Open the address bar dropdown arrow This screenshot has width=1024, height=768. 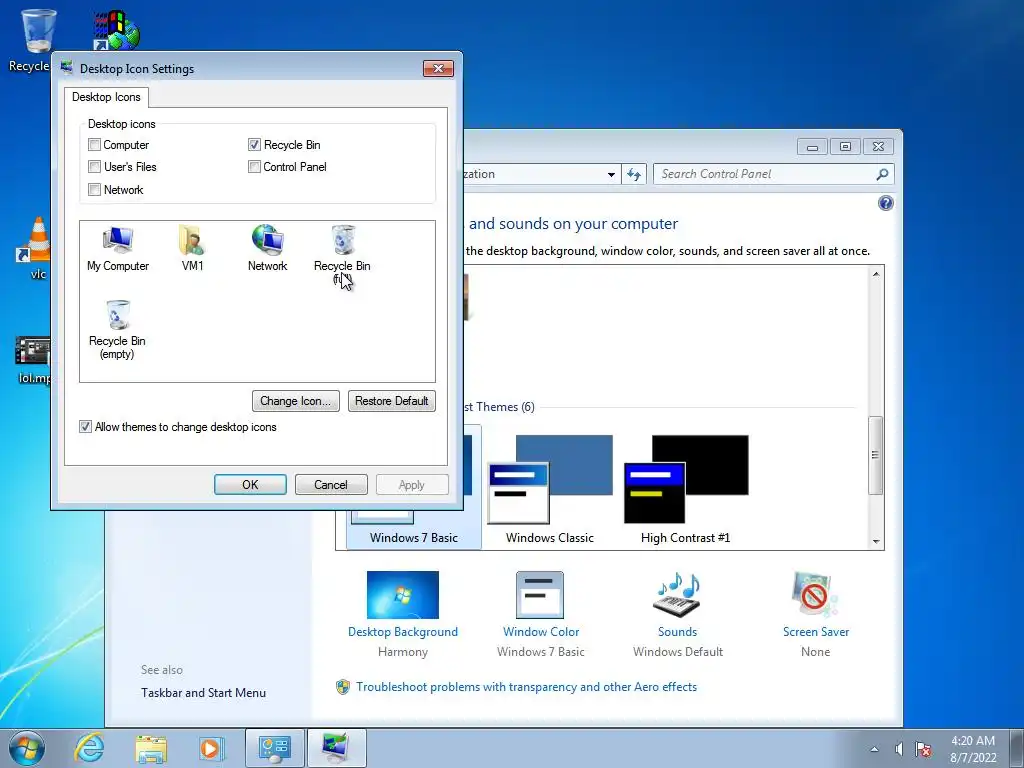pyautogui.click(x=611, y=174)
